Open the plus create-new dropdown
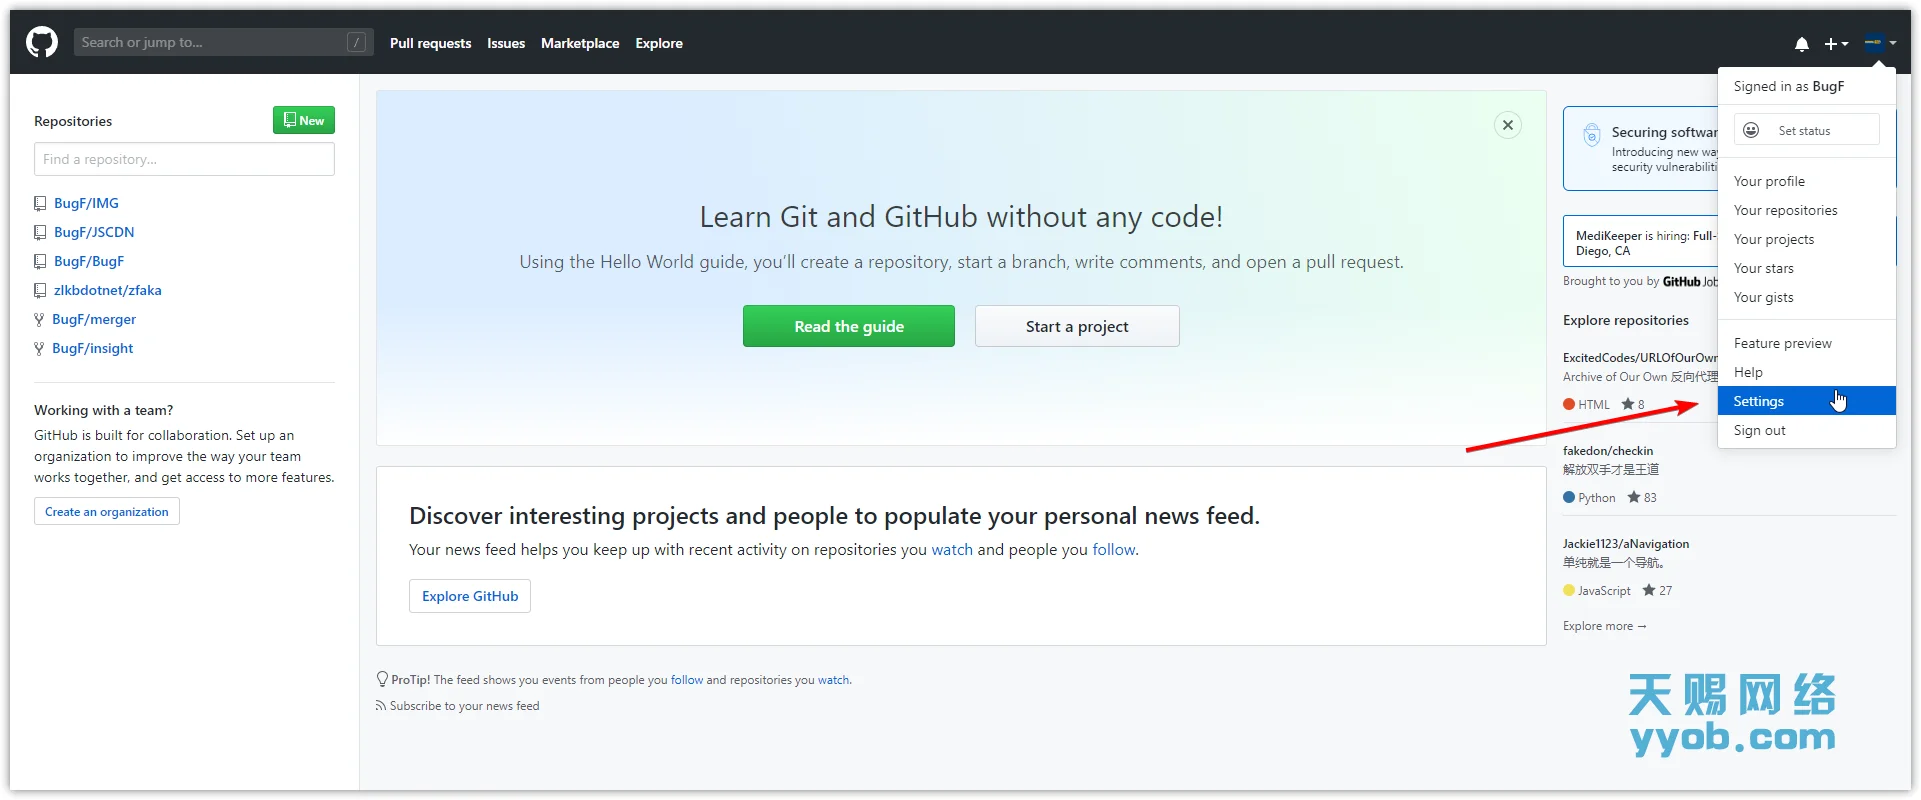Viewport: 1921px width, 800px height. [1836, 43]
